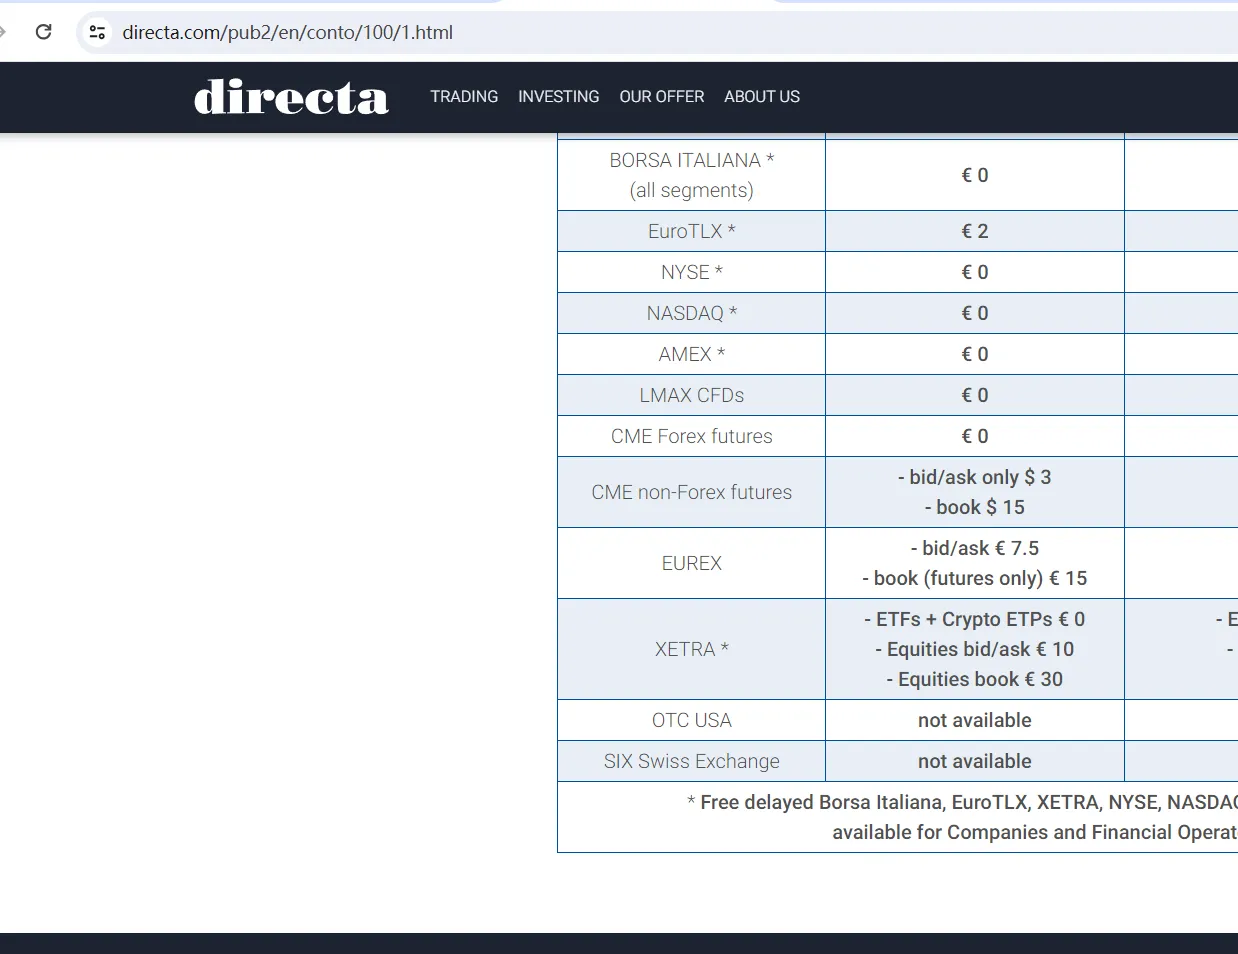Click the 'Free delayed Borsa Italiana' footnote

point(962,802)
